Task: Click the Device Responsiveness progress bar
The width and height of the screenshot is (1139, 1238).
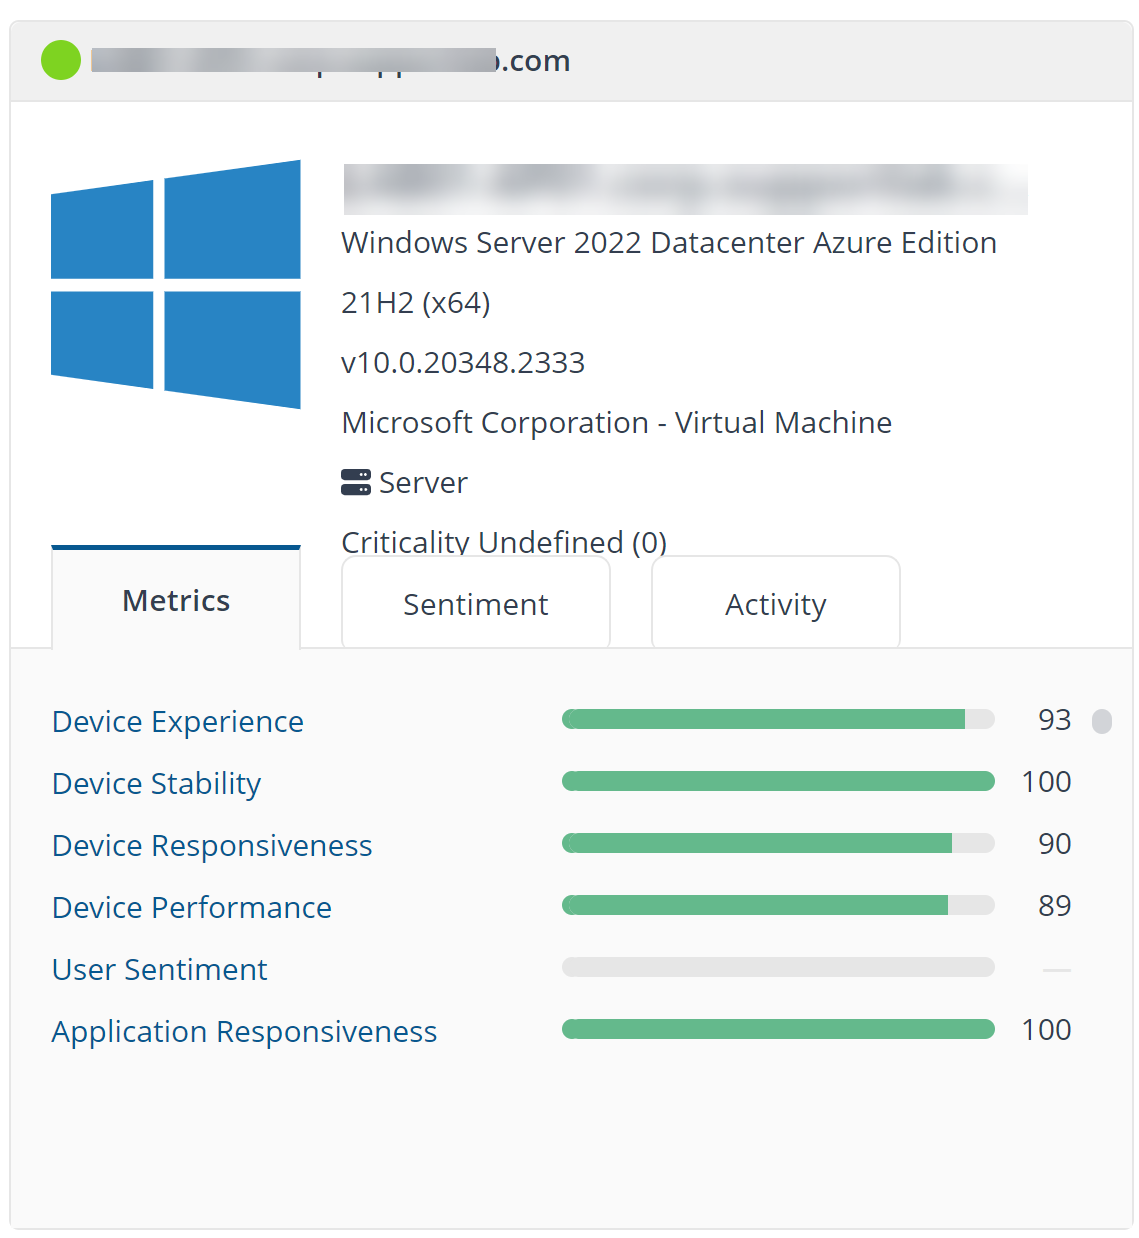Action: [x=778, y=843]
